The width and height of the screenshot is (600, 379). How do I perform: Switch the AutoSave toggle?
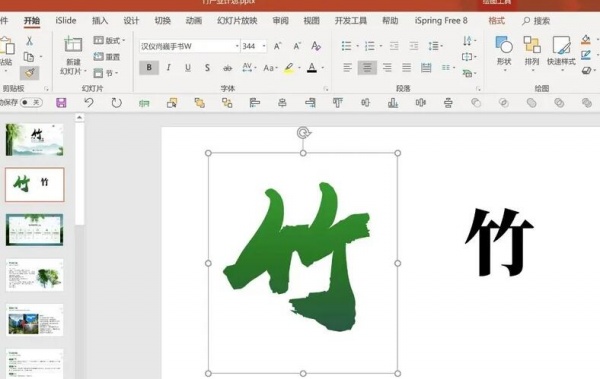tap(31, 102)
